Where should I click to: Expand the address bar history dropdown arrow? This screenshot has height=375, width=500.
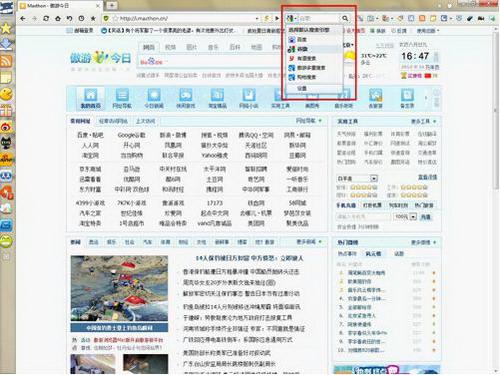(257, 18)
